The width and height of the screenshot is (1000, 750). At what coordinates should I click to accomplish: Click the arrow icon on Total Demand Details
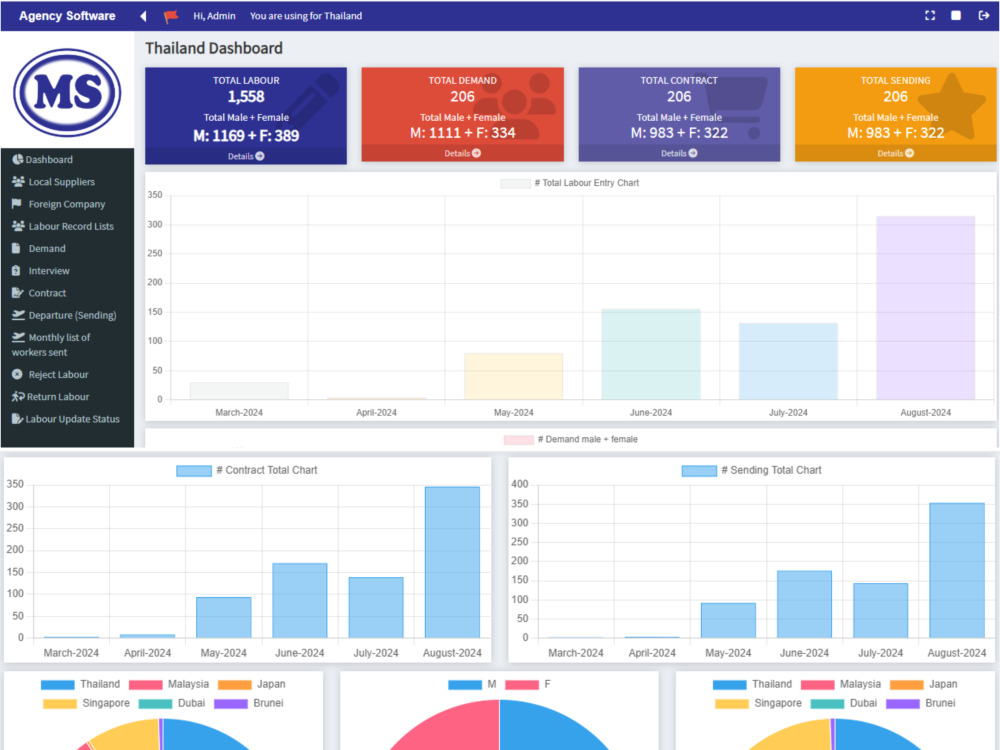tap(476, 153)
